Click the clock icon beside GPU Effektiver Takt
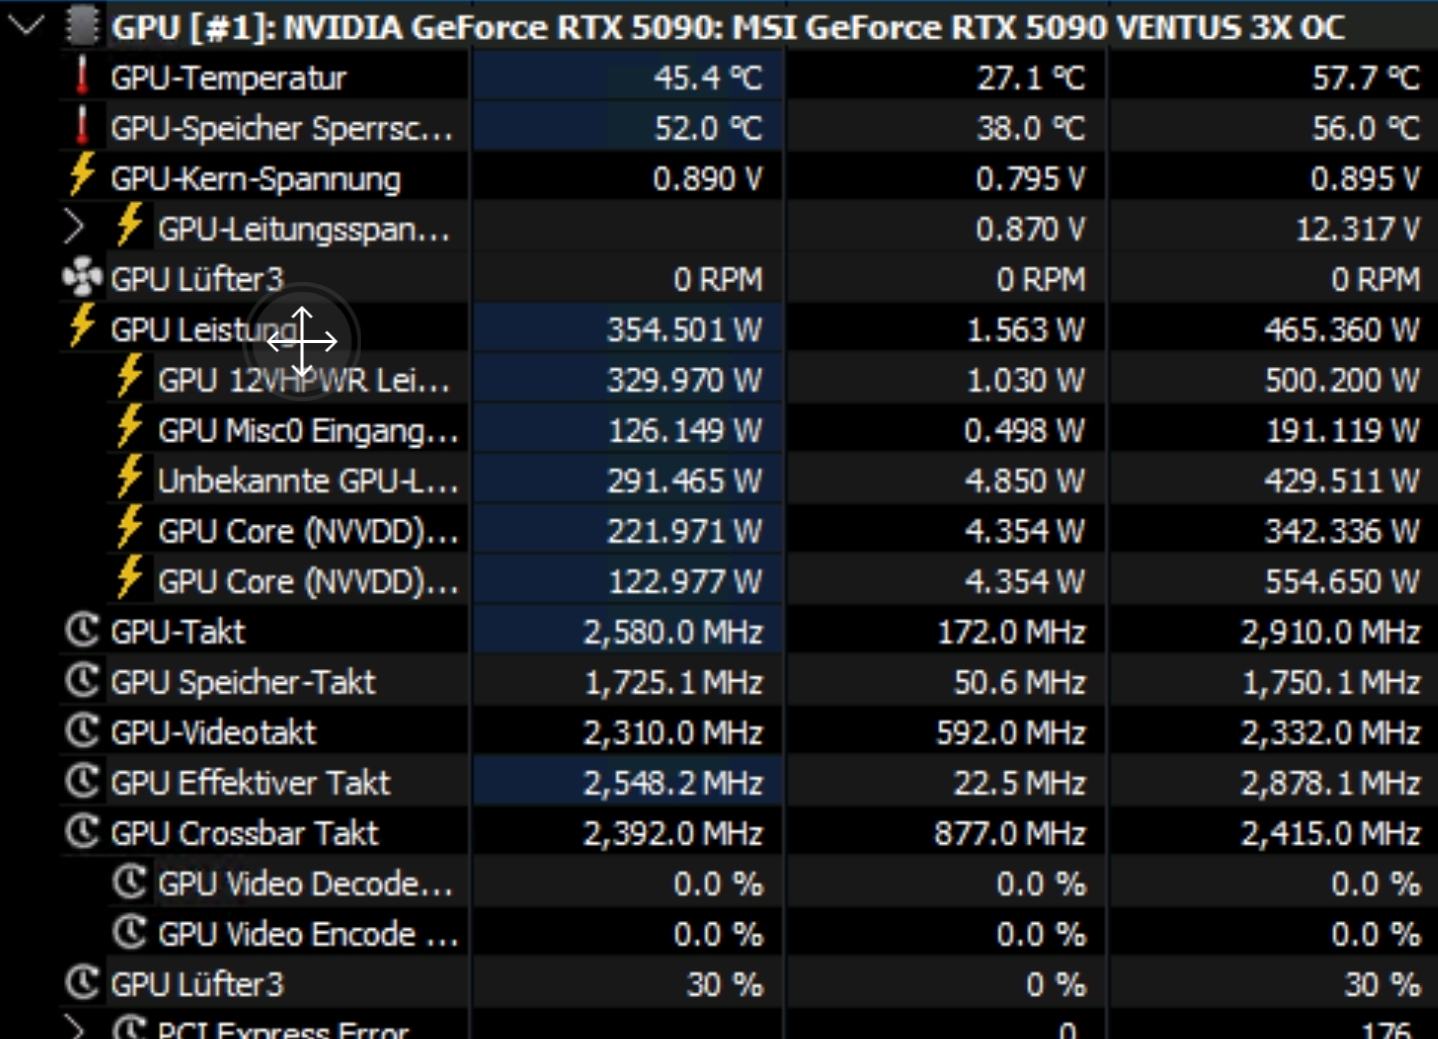This screenshot has width=1438, height=1039. click(82, 781)
